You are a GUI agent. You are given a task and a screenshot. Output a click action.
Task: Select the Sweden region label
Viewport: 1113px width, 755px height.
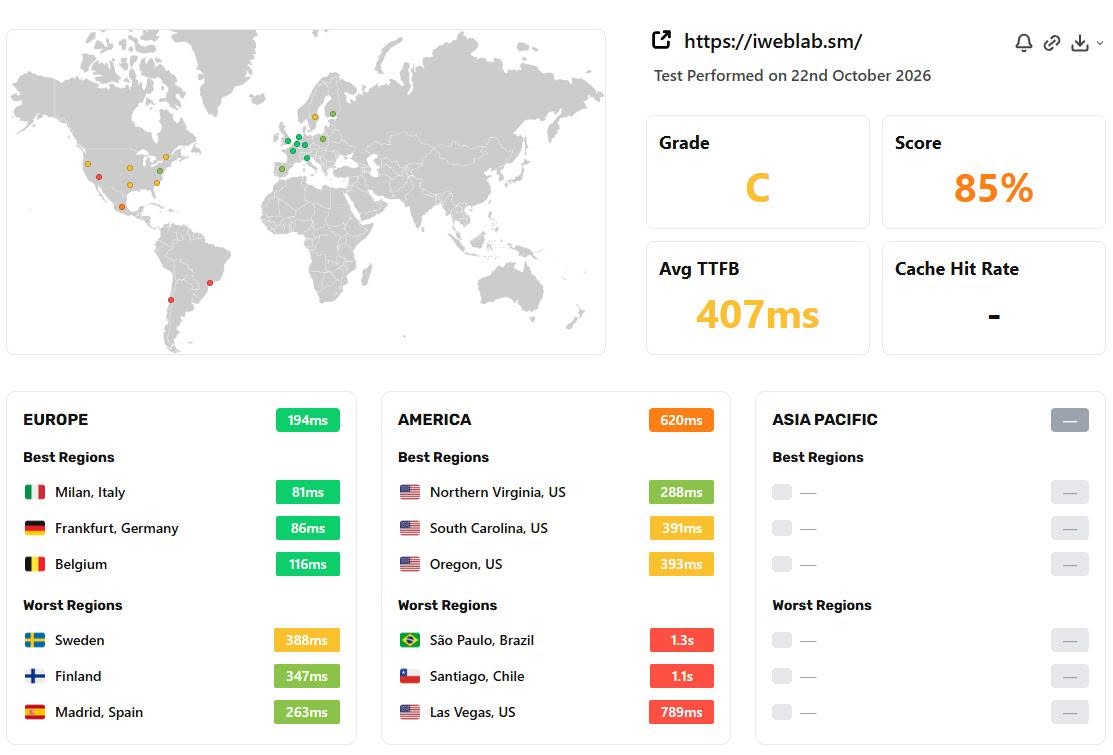point(80,640)
